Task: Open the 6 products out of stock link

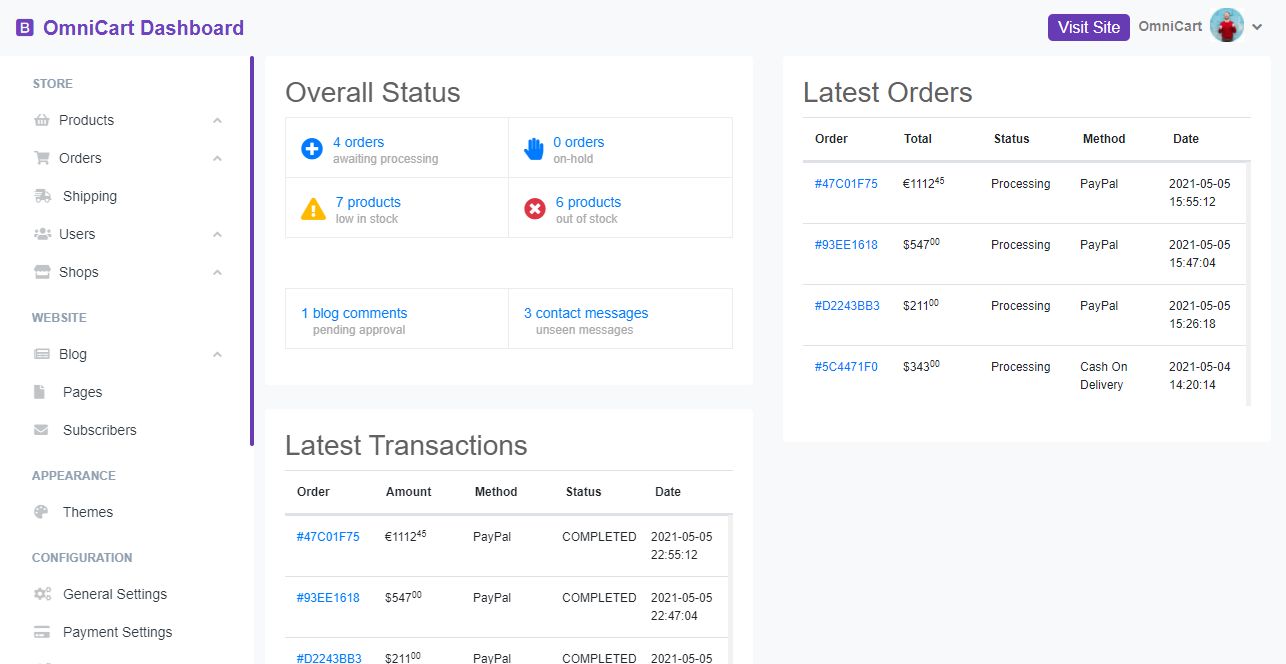Action: click(x=588, y=202)
